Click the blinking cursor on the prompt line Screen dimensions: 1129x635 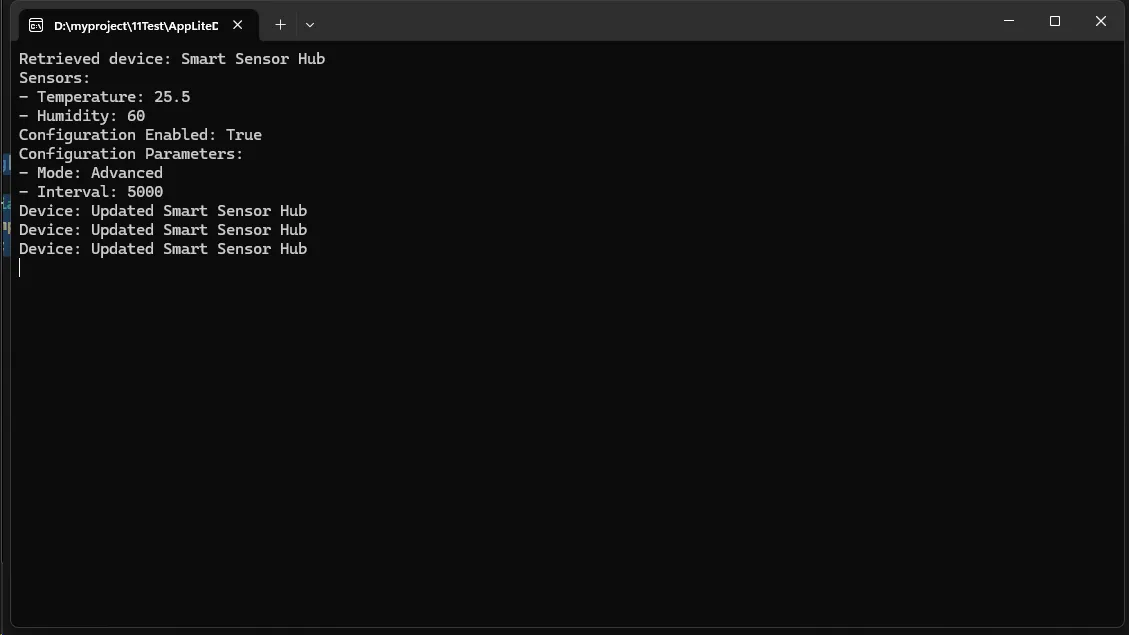click(x=20, y=268)
